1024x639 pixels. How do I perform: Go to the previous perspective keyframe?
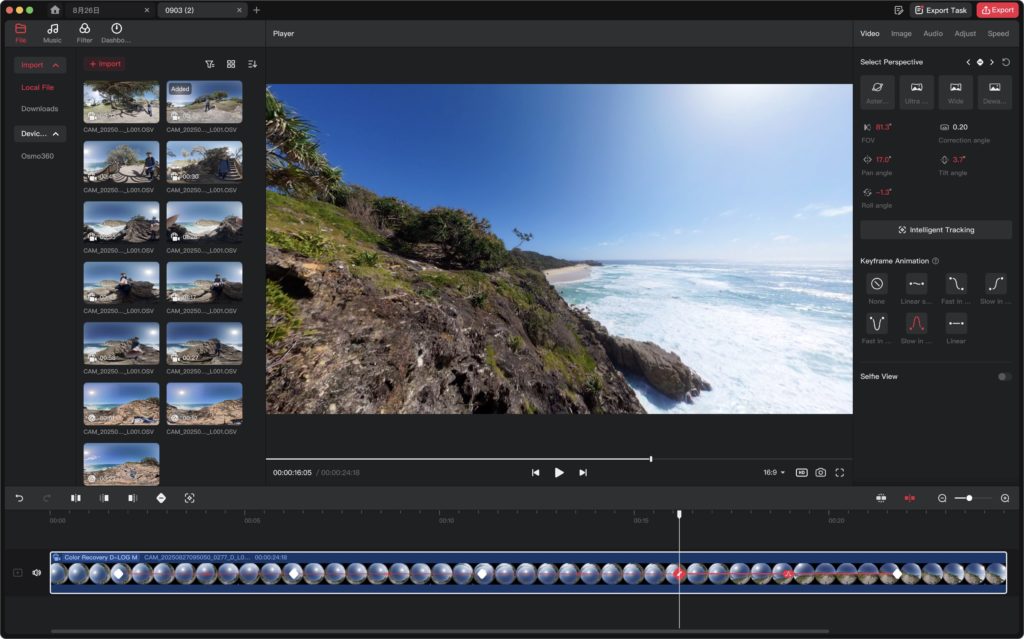(x=968, y=62)
